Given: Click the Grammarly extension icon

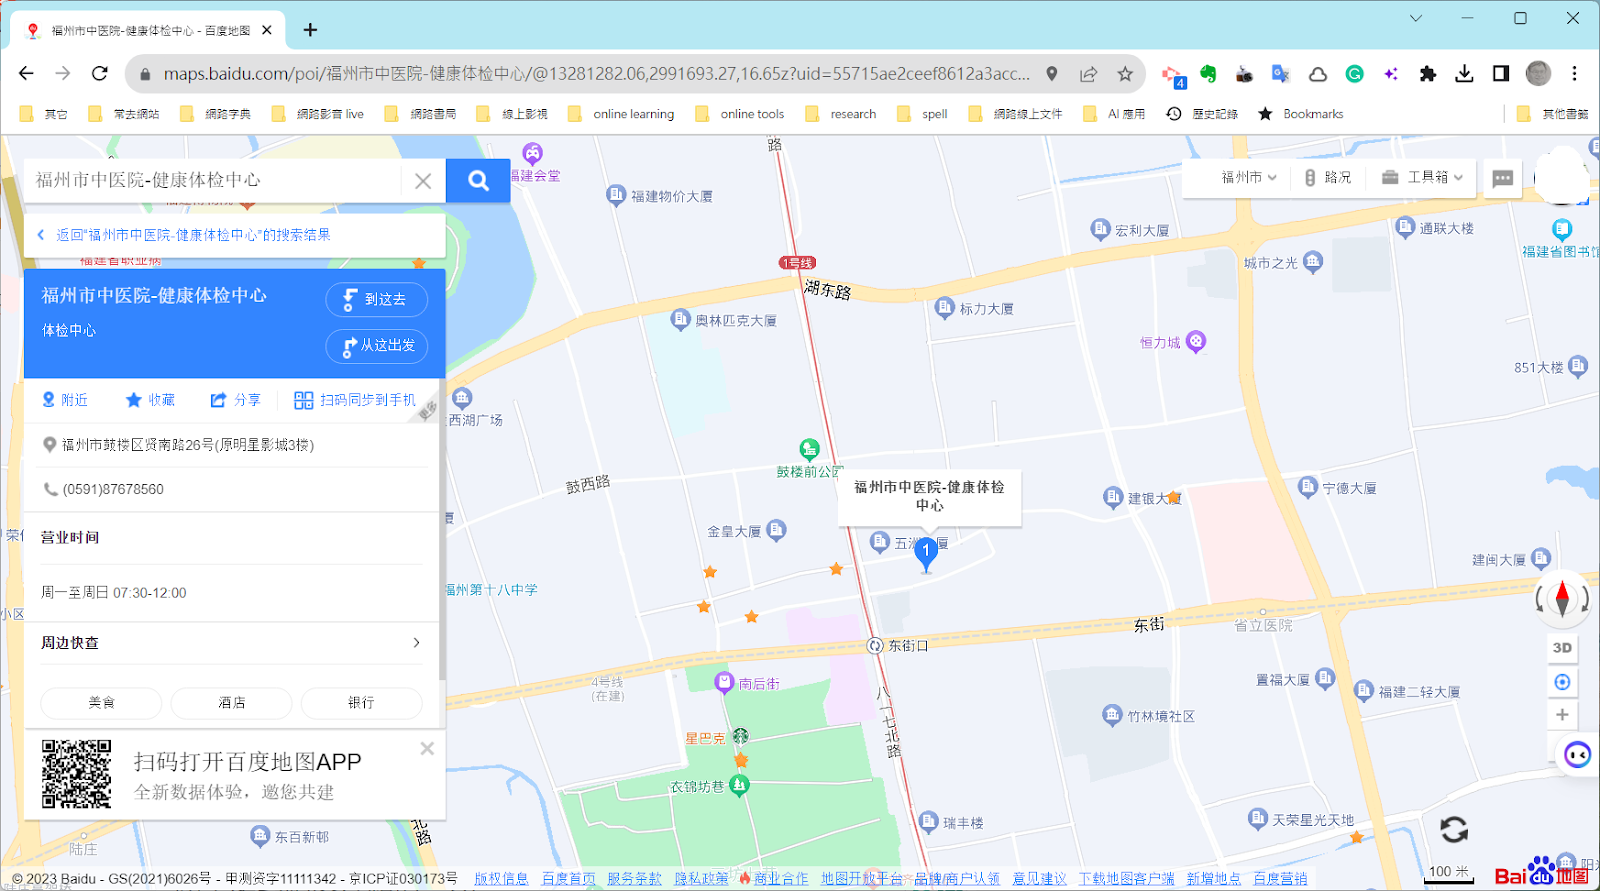Looking at the screenshot, I should coord(1354,73).
